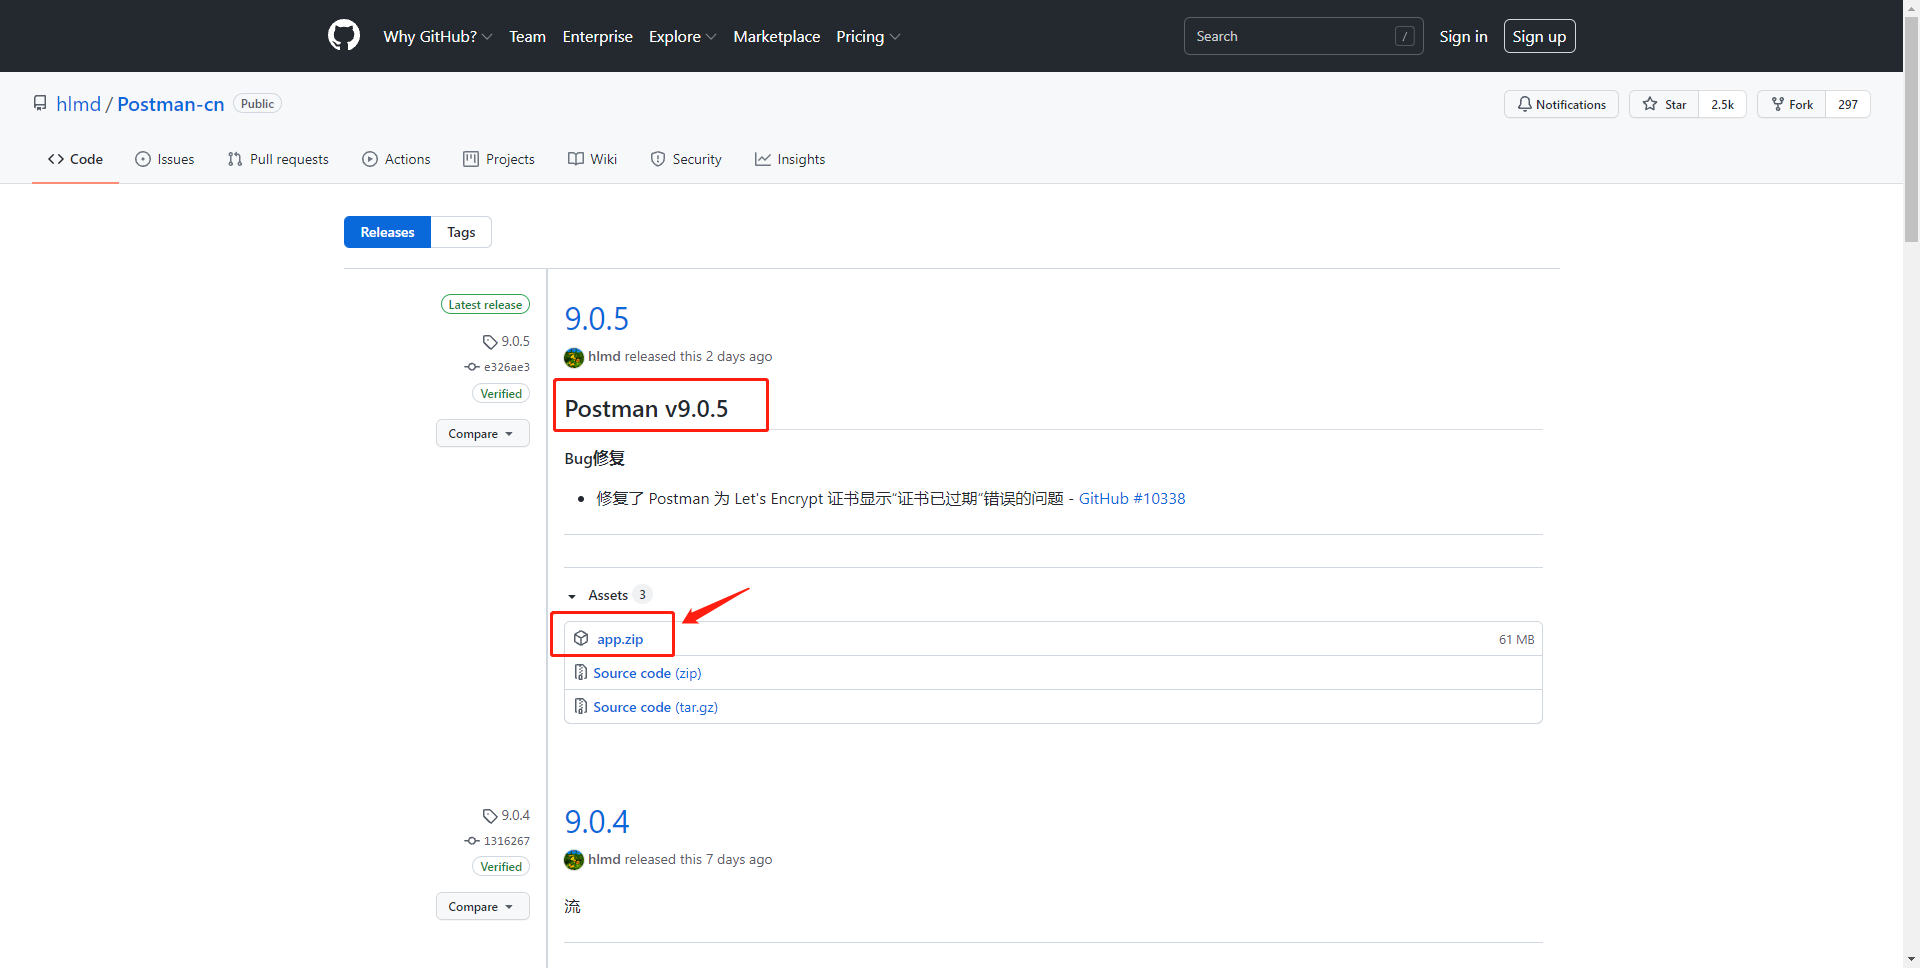This screenshot has height=968, width=1920.
Task: Select the Releases toggle button
Action: tap(387, 232)
